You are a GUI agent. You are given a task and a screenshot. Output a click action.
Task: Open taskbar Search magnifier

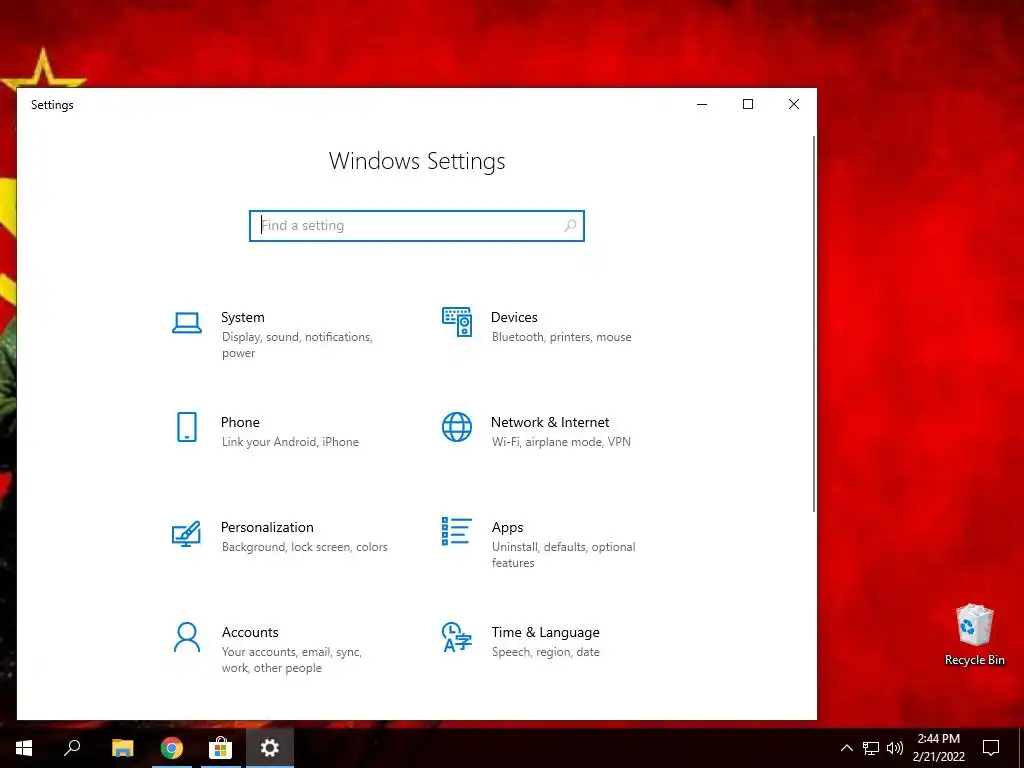[72, 748]
